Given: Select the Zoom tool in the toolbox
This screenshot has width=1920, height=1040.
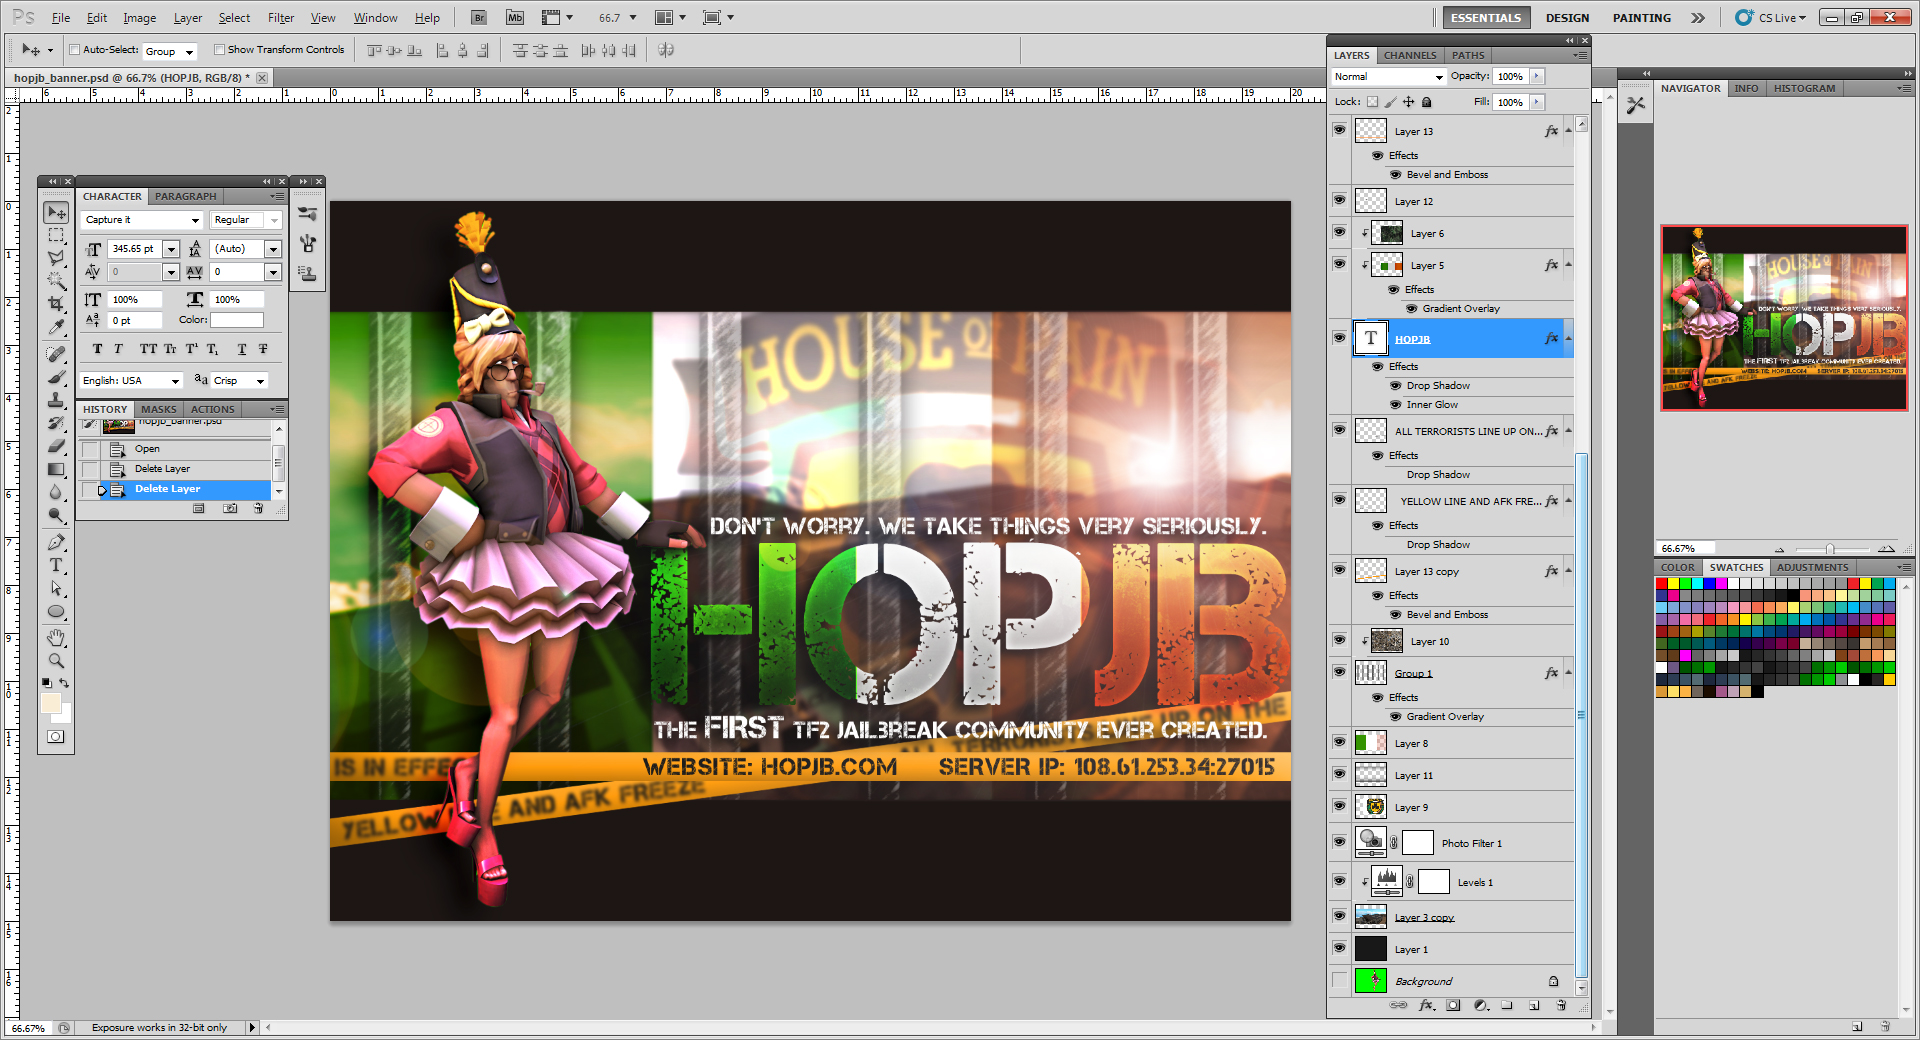Looking at the screenshot, I should 56,661.
